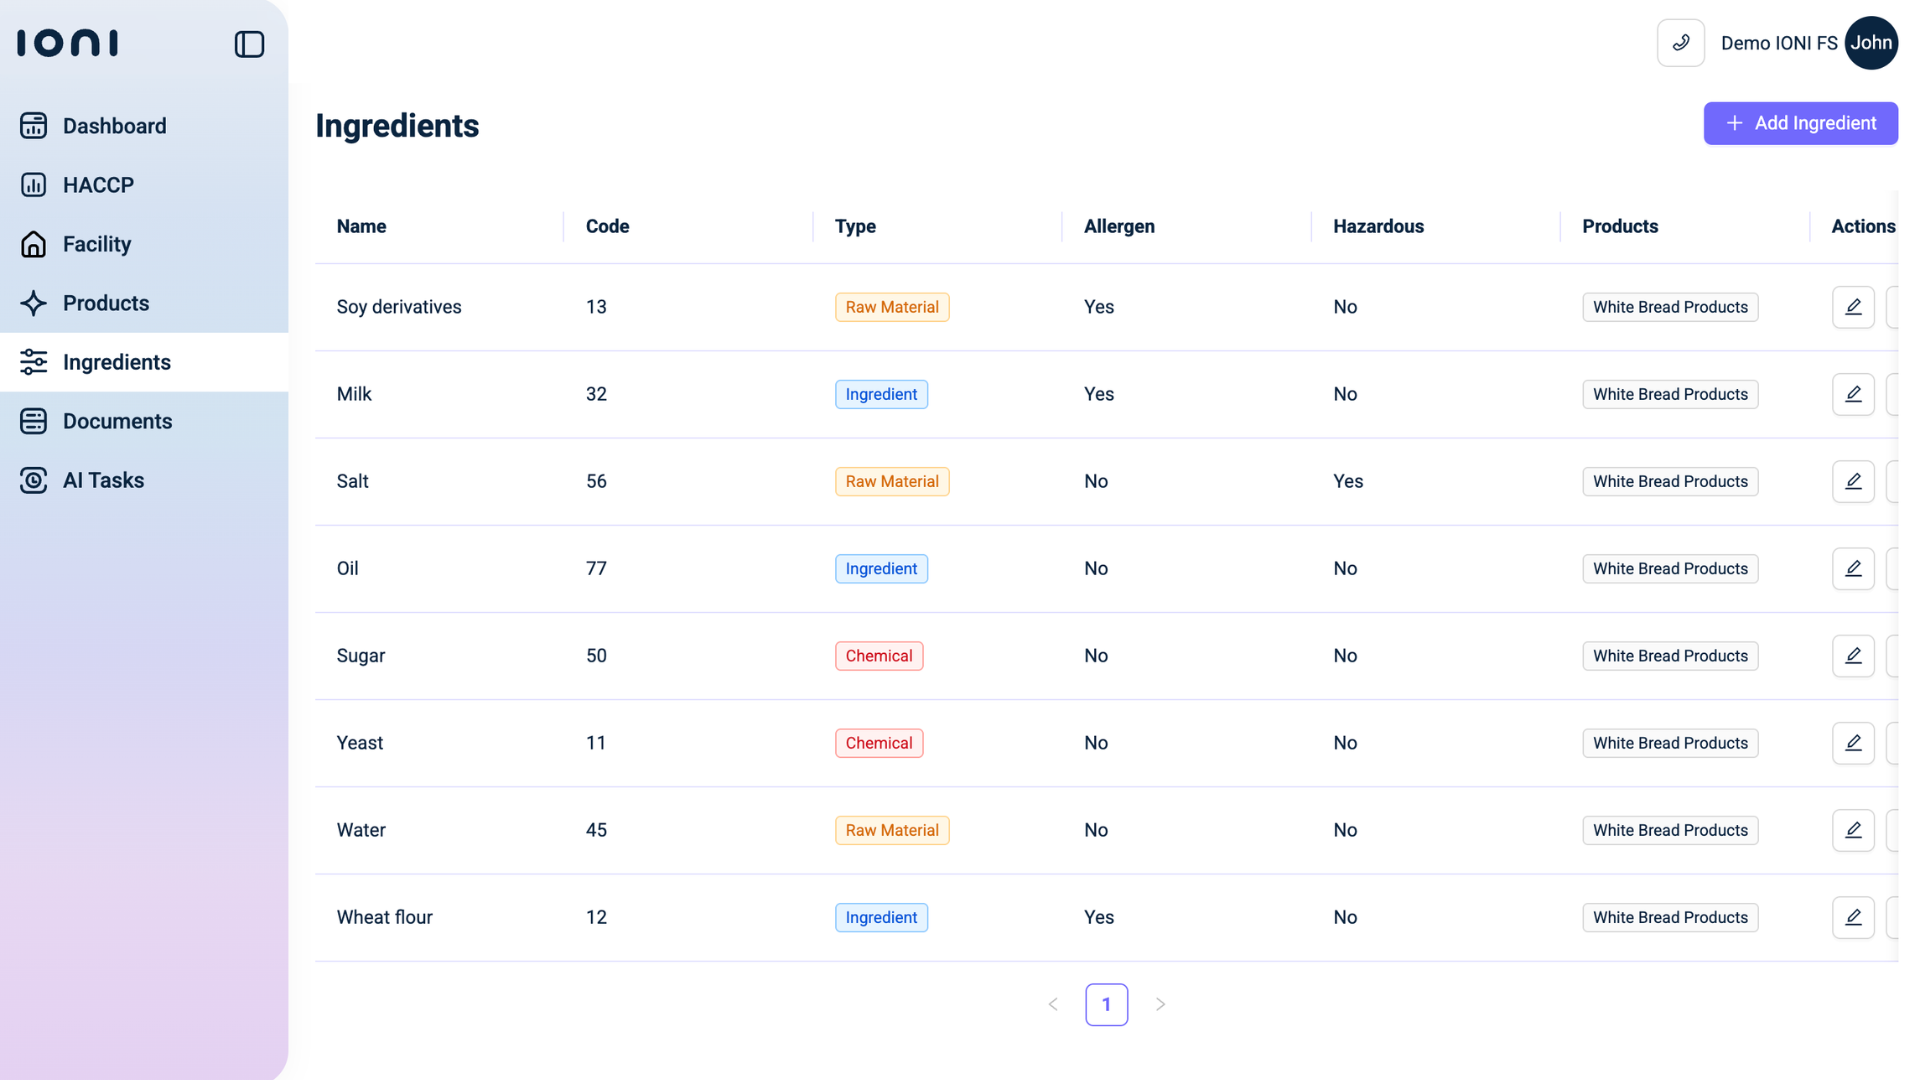Navigate to Products in the sidebar

click(106, 303)
